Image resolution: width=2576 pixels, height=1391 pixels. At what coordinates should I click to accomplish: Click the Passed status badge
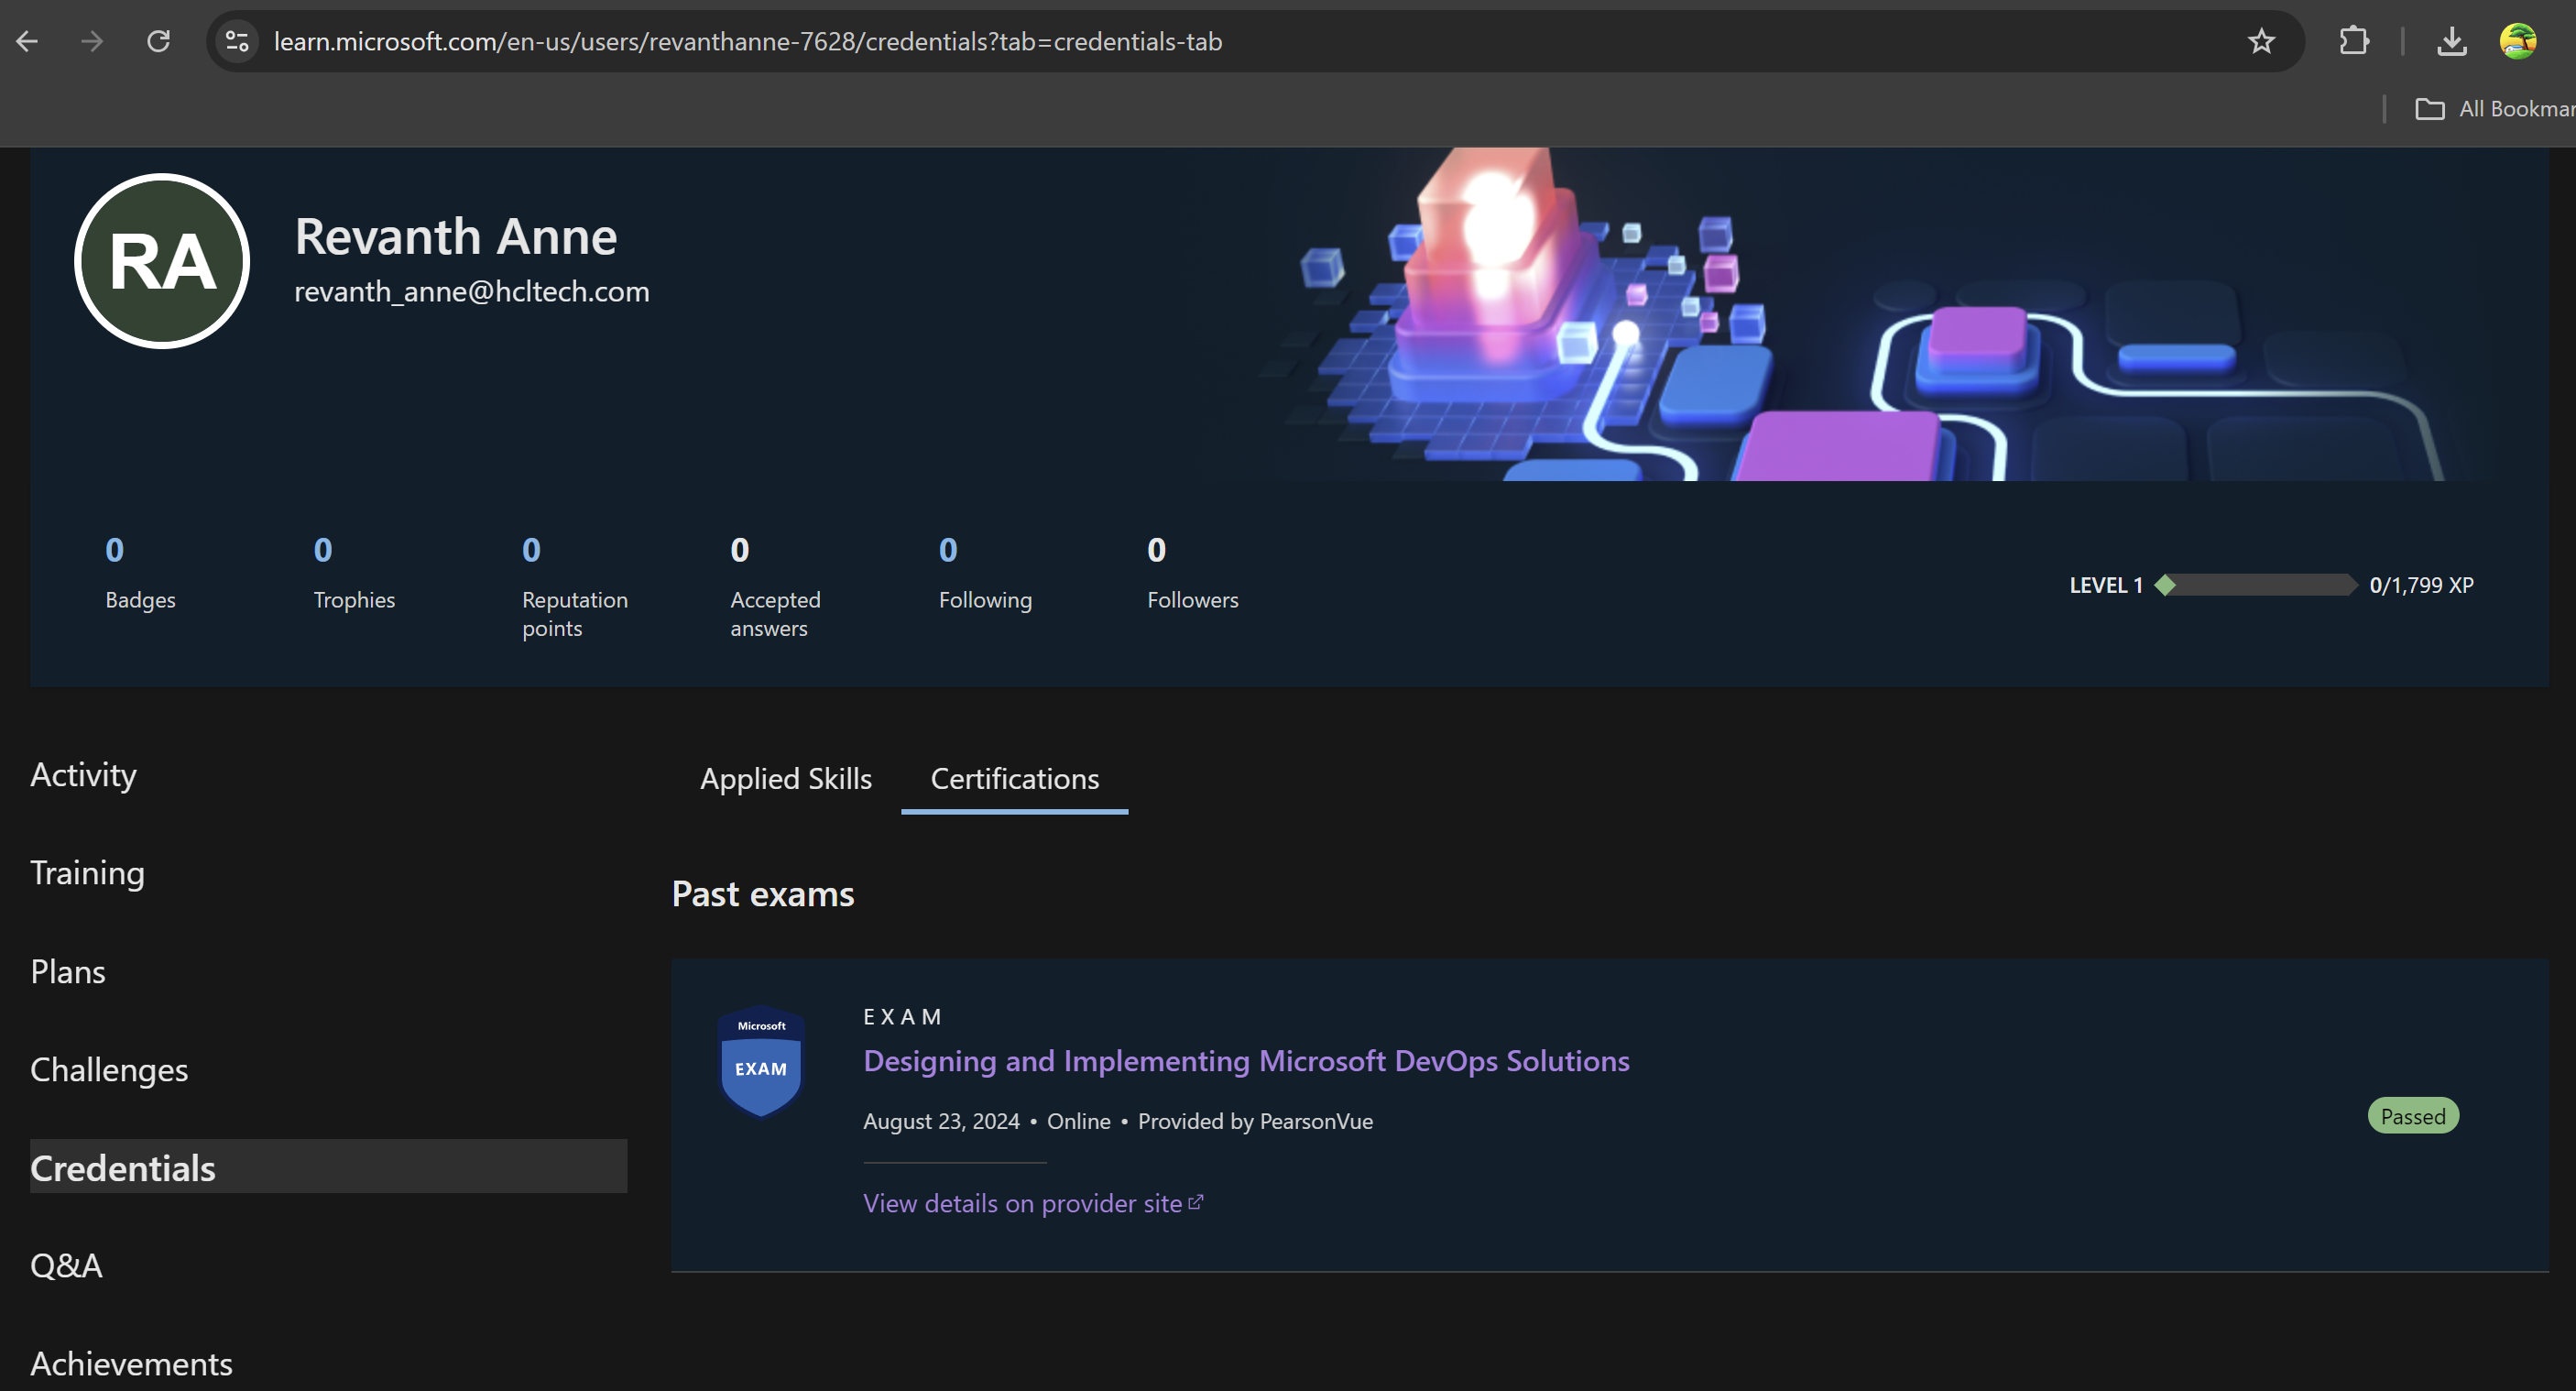(x=2412, y=1116)
